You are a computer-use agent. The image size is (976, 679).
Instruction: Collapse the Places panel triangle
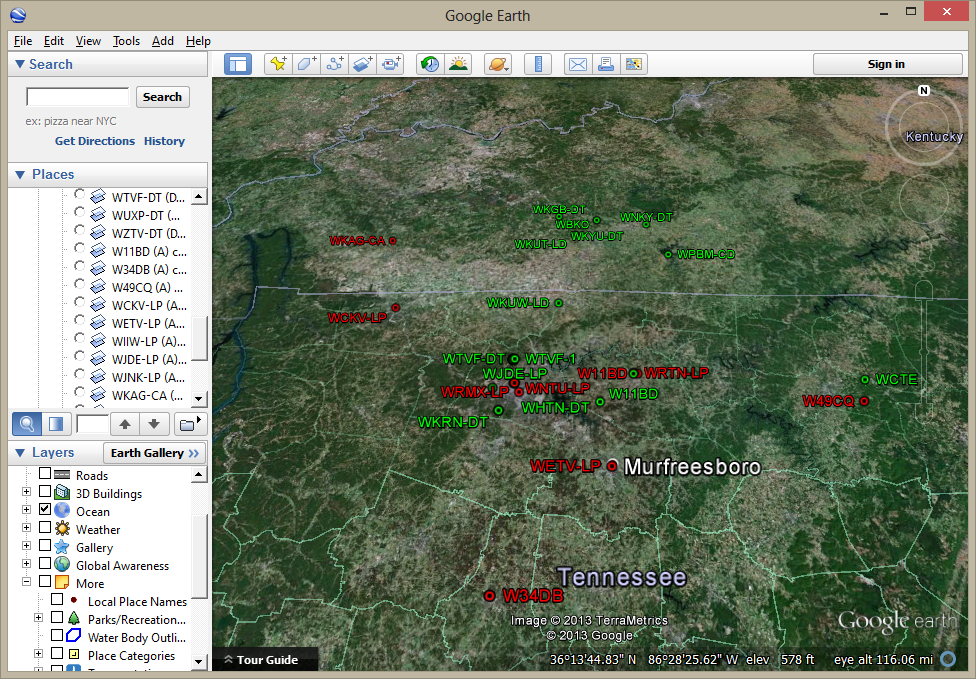point(20,174)
